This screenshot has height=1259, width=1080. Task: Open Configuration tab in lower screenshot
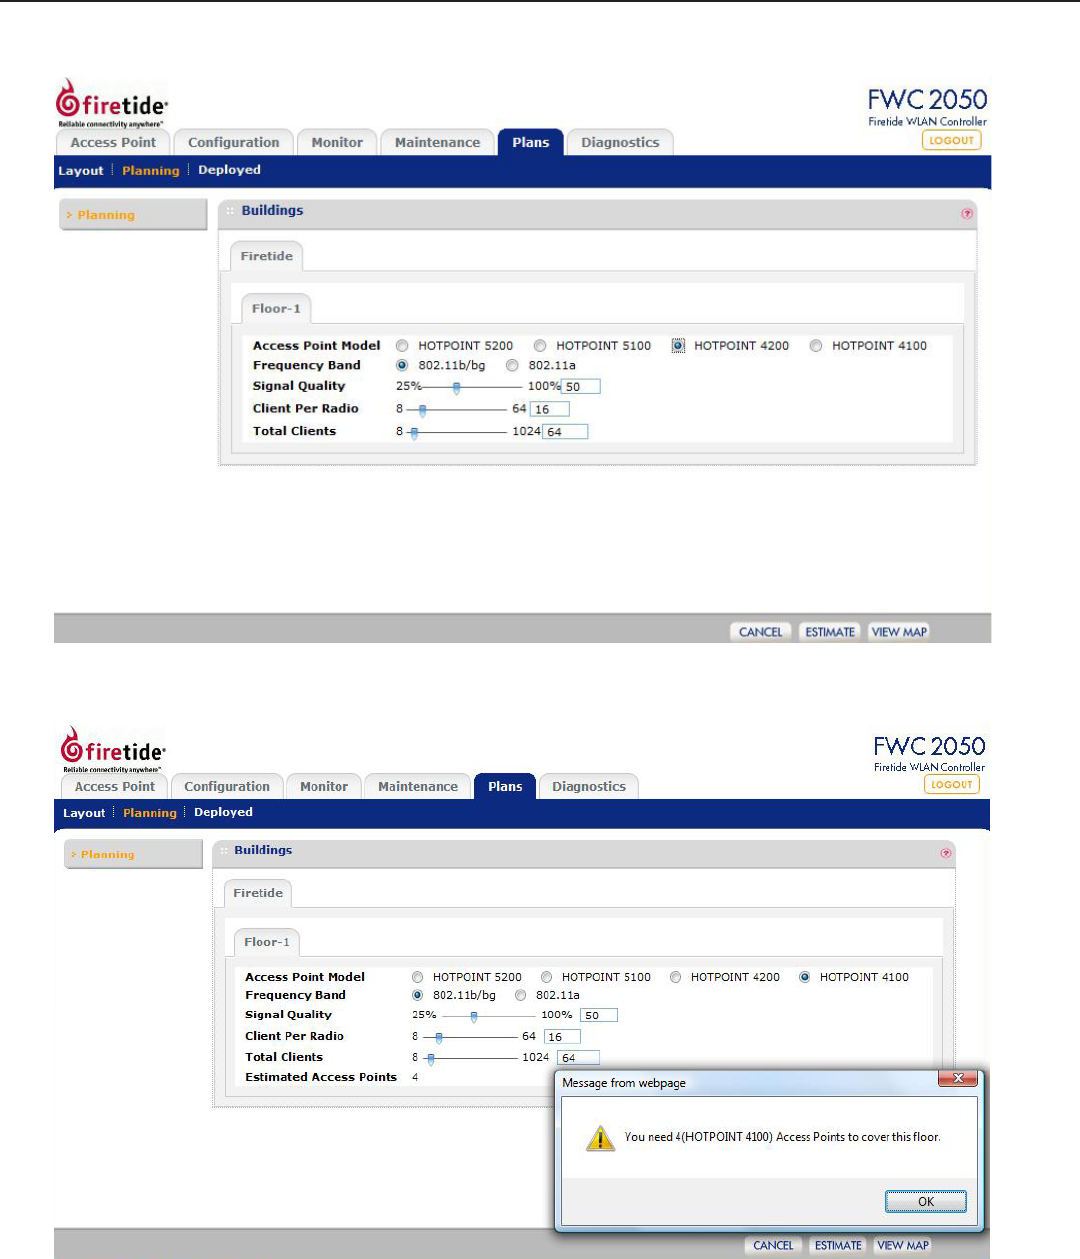point(227,787)
